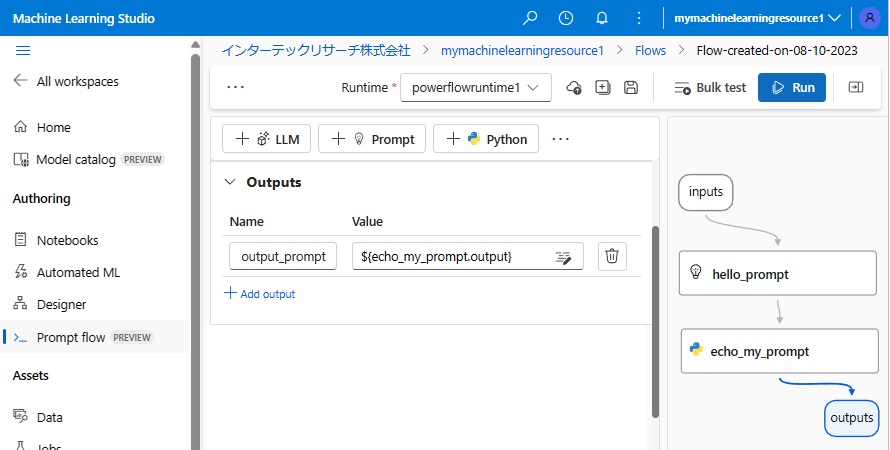Open user account avatar
890x450 pixels.
pos(870,18)
